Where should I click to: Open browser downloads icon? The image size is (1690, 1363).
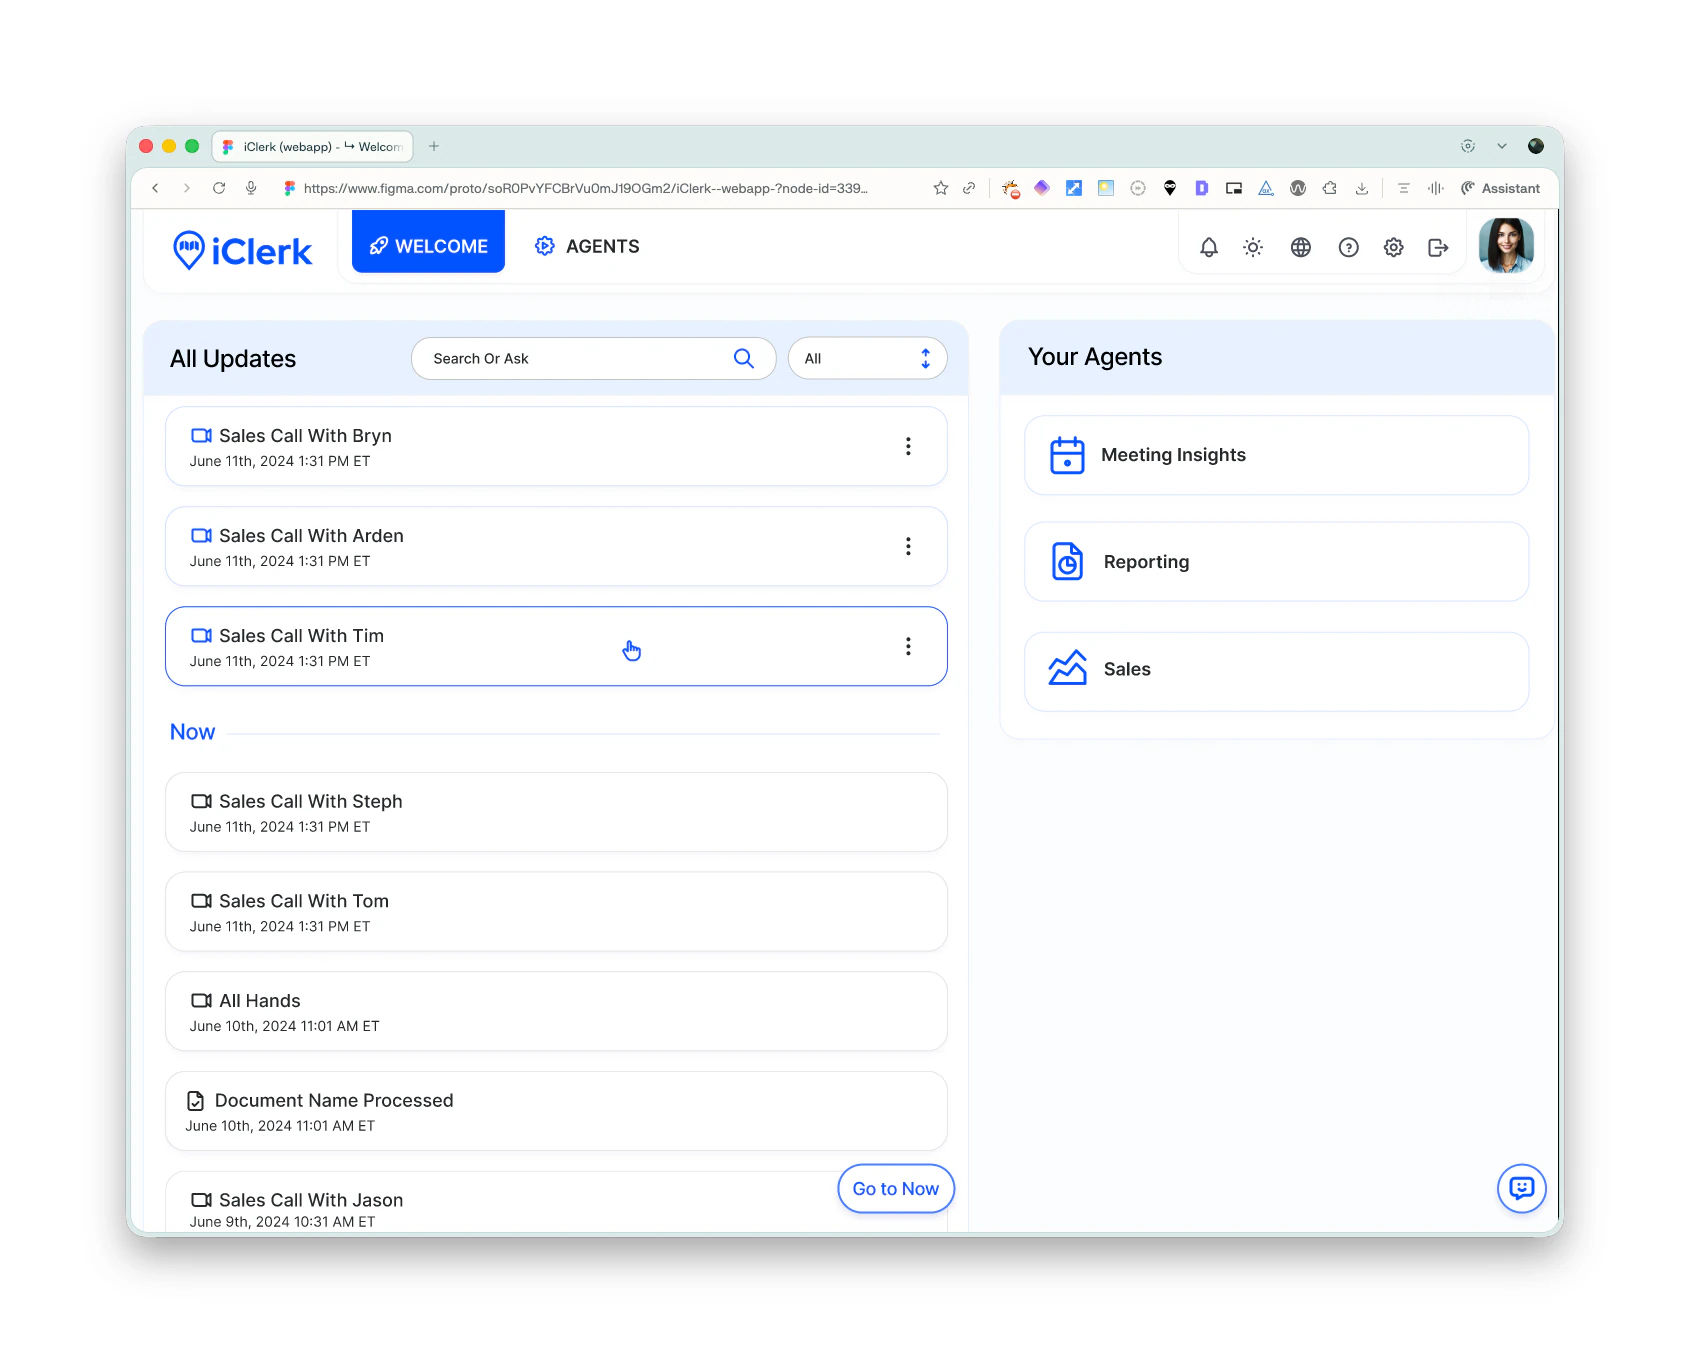click(1362, 188)
